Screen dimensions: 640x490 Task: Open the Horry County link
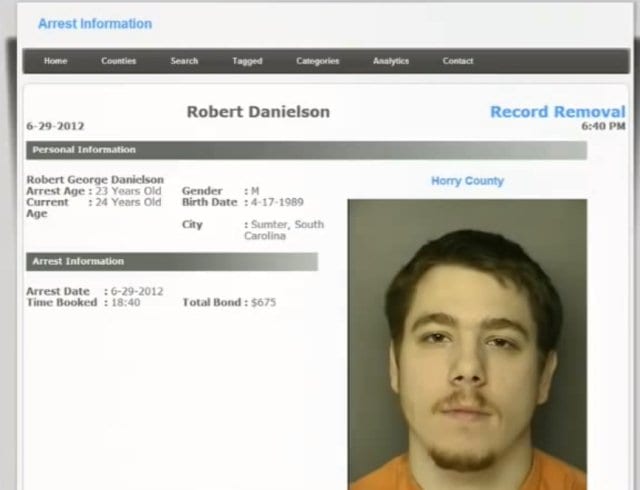pyautogui.click(x=467, y=181)
